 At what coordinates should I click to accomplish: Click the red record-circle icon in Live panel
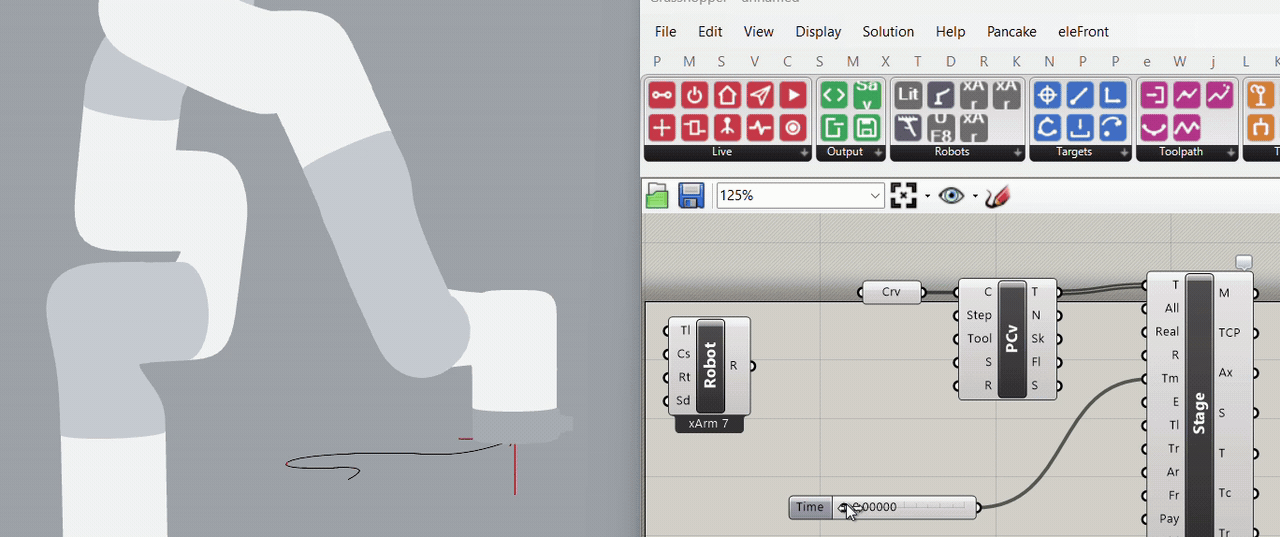pyautogui.click(x=793, y=128)
